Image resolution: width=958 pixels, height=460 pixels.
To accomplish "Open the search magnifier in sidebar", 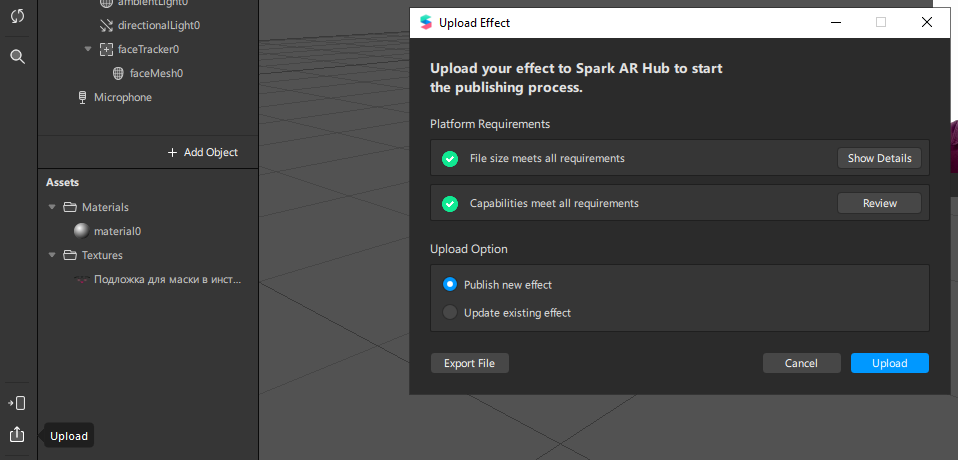I will tap(18, 57).
